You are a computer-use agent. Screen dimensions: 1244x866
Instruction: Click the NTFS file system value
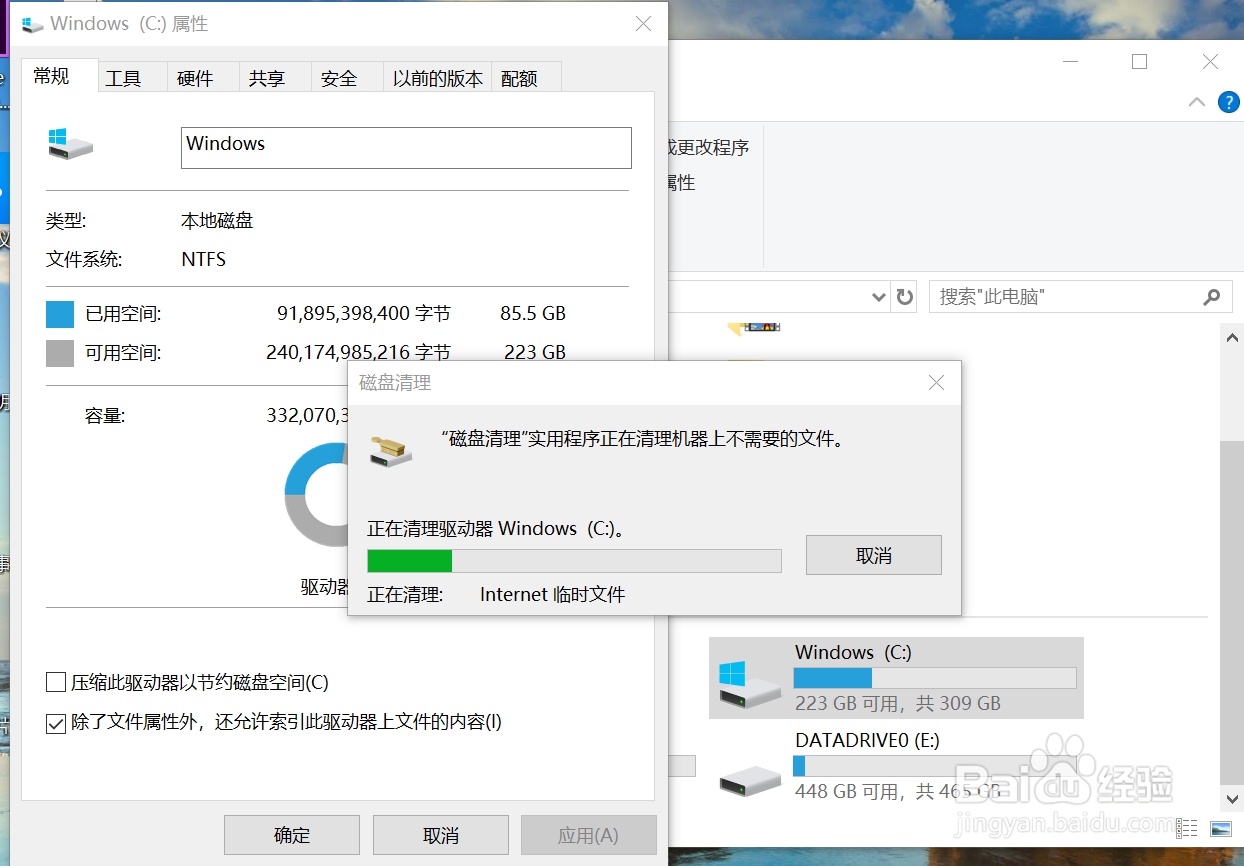[204, 260]
